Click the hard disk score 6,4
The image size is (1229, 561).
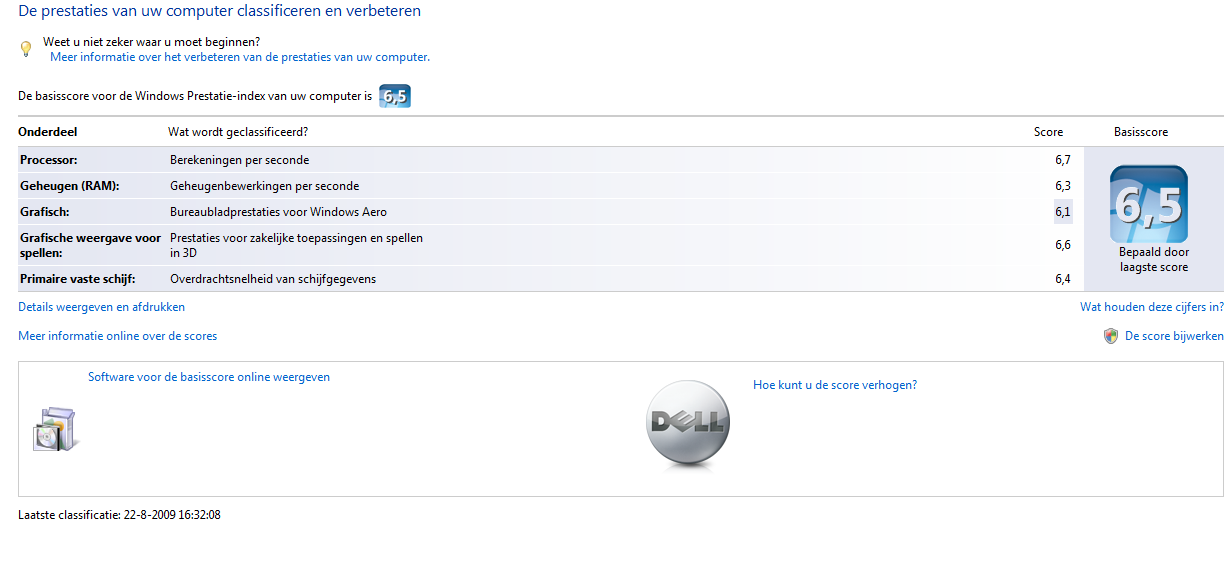[1063, 279]
